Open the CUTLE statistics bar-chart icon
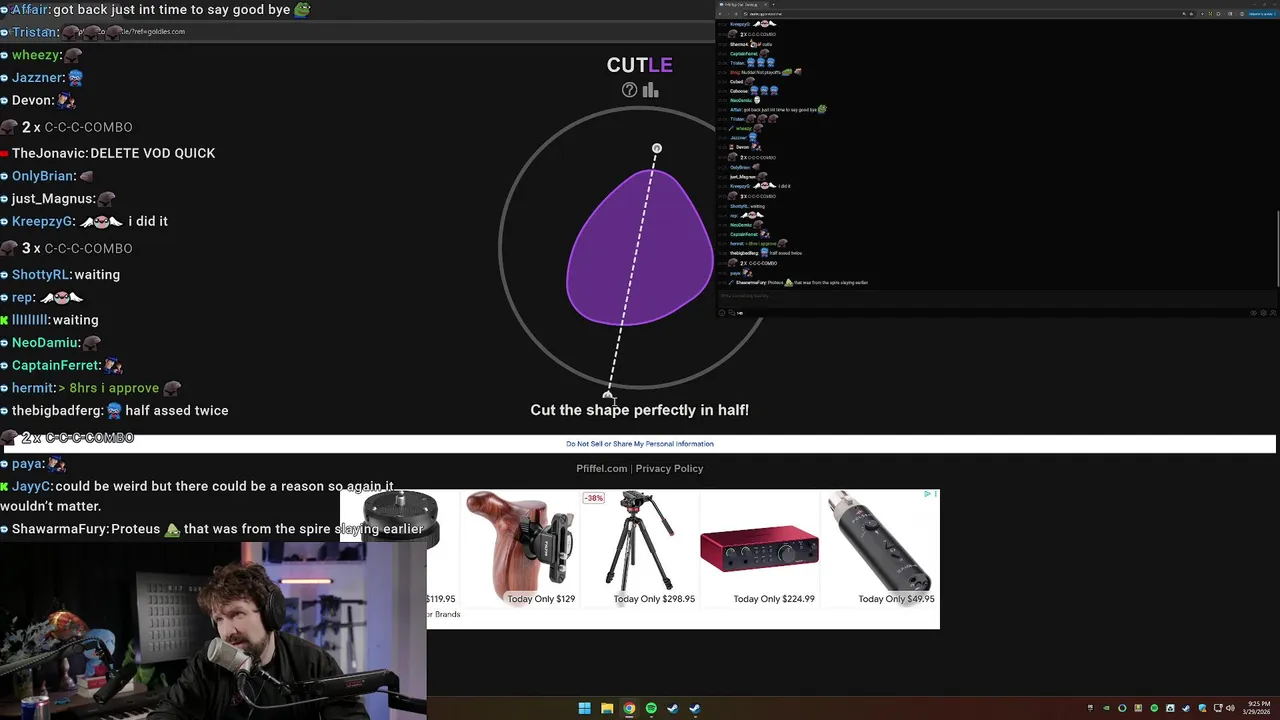 (x=650, y=90)
